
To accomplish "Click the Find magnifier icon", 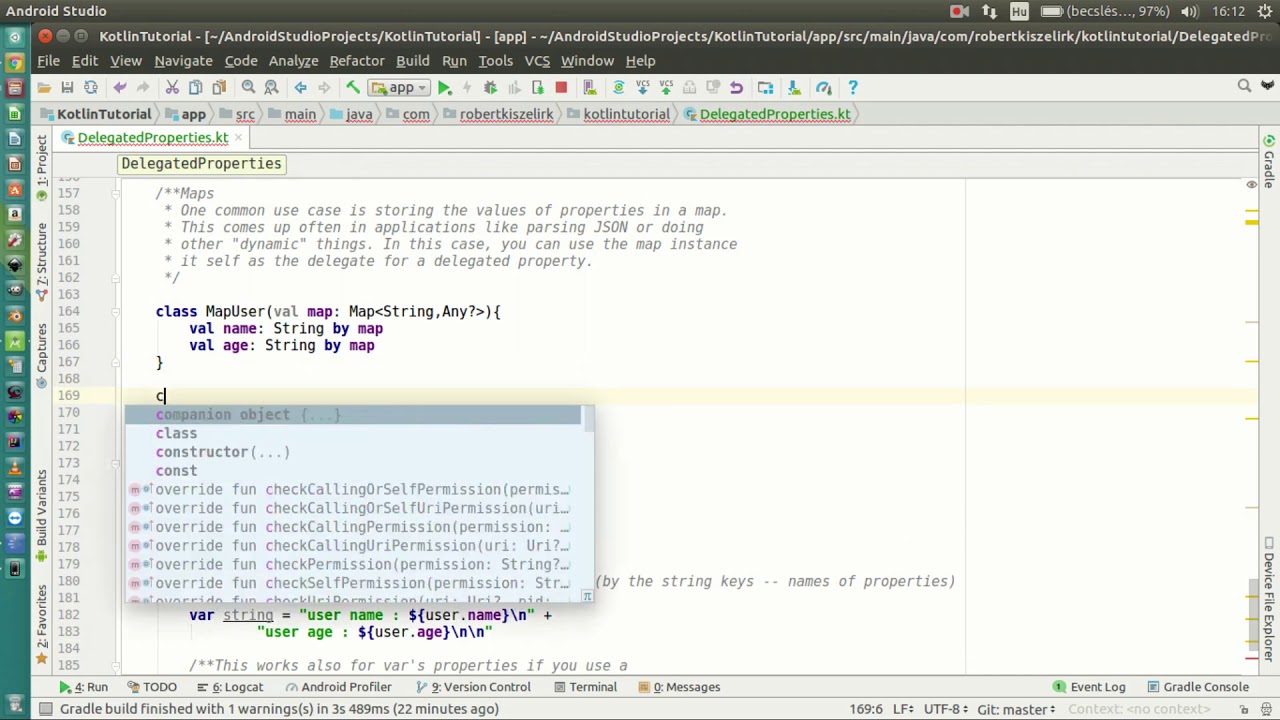I will click(248, 87).
